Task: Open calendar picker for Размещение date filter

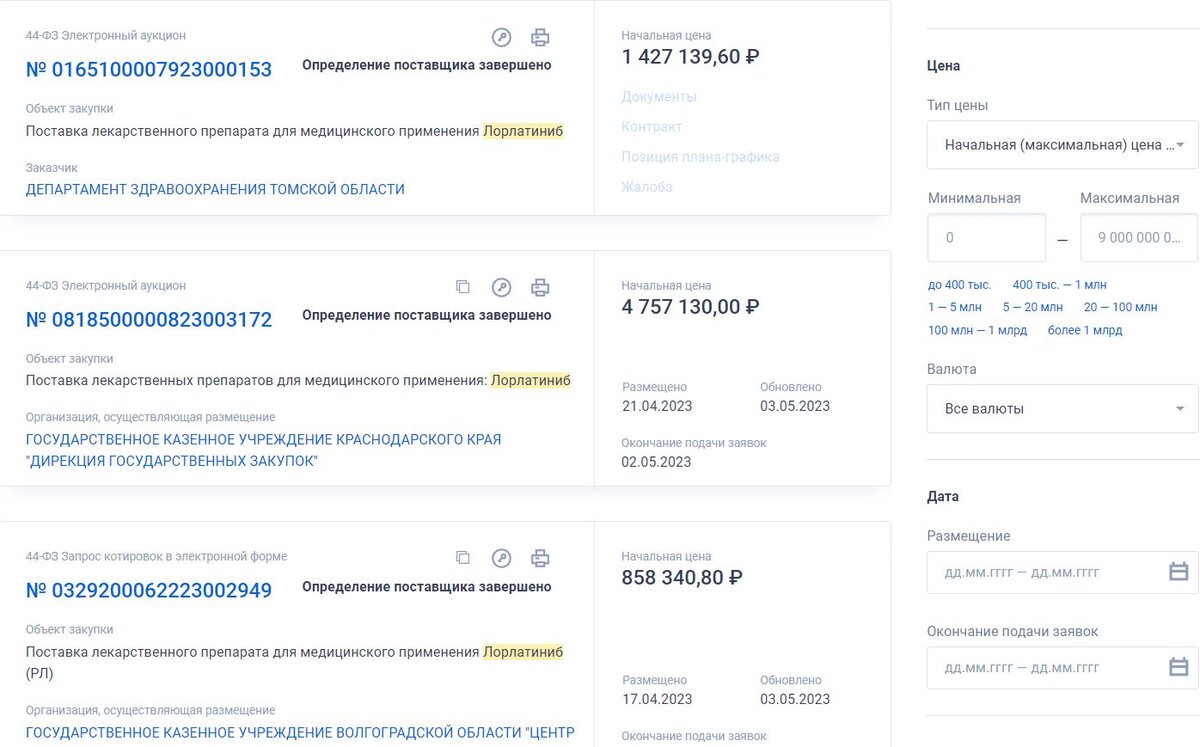Action: (1176, 571)
